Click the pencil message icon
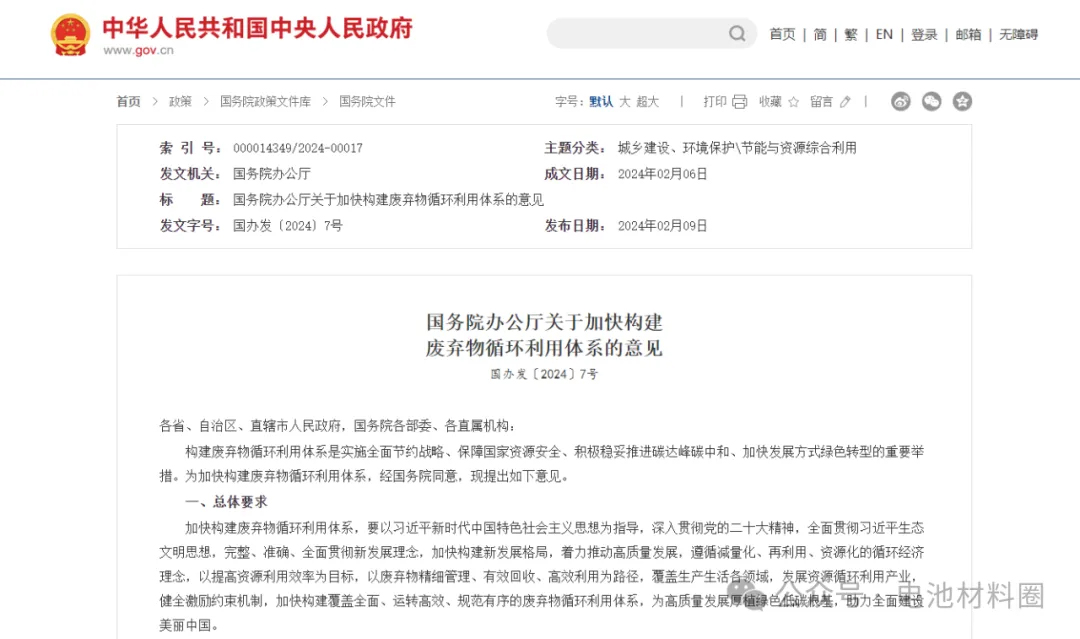1080x639 pixels. tap(845, 102)
